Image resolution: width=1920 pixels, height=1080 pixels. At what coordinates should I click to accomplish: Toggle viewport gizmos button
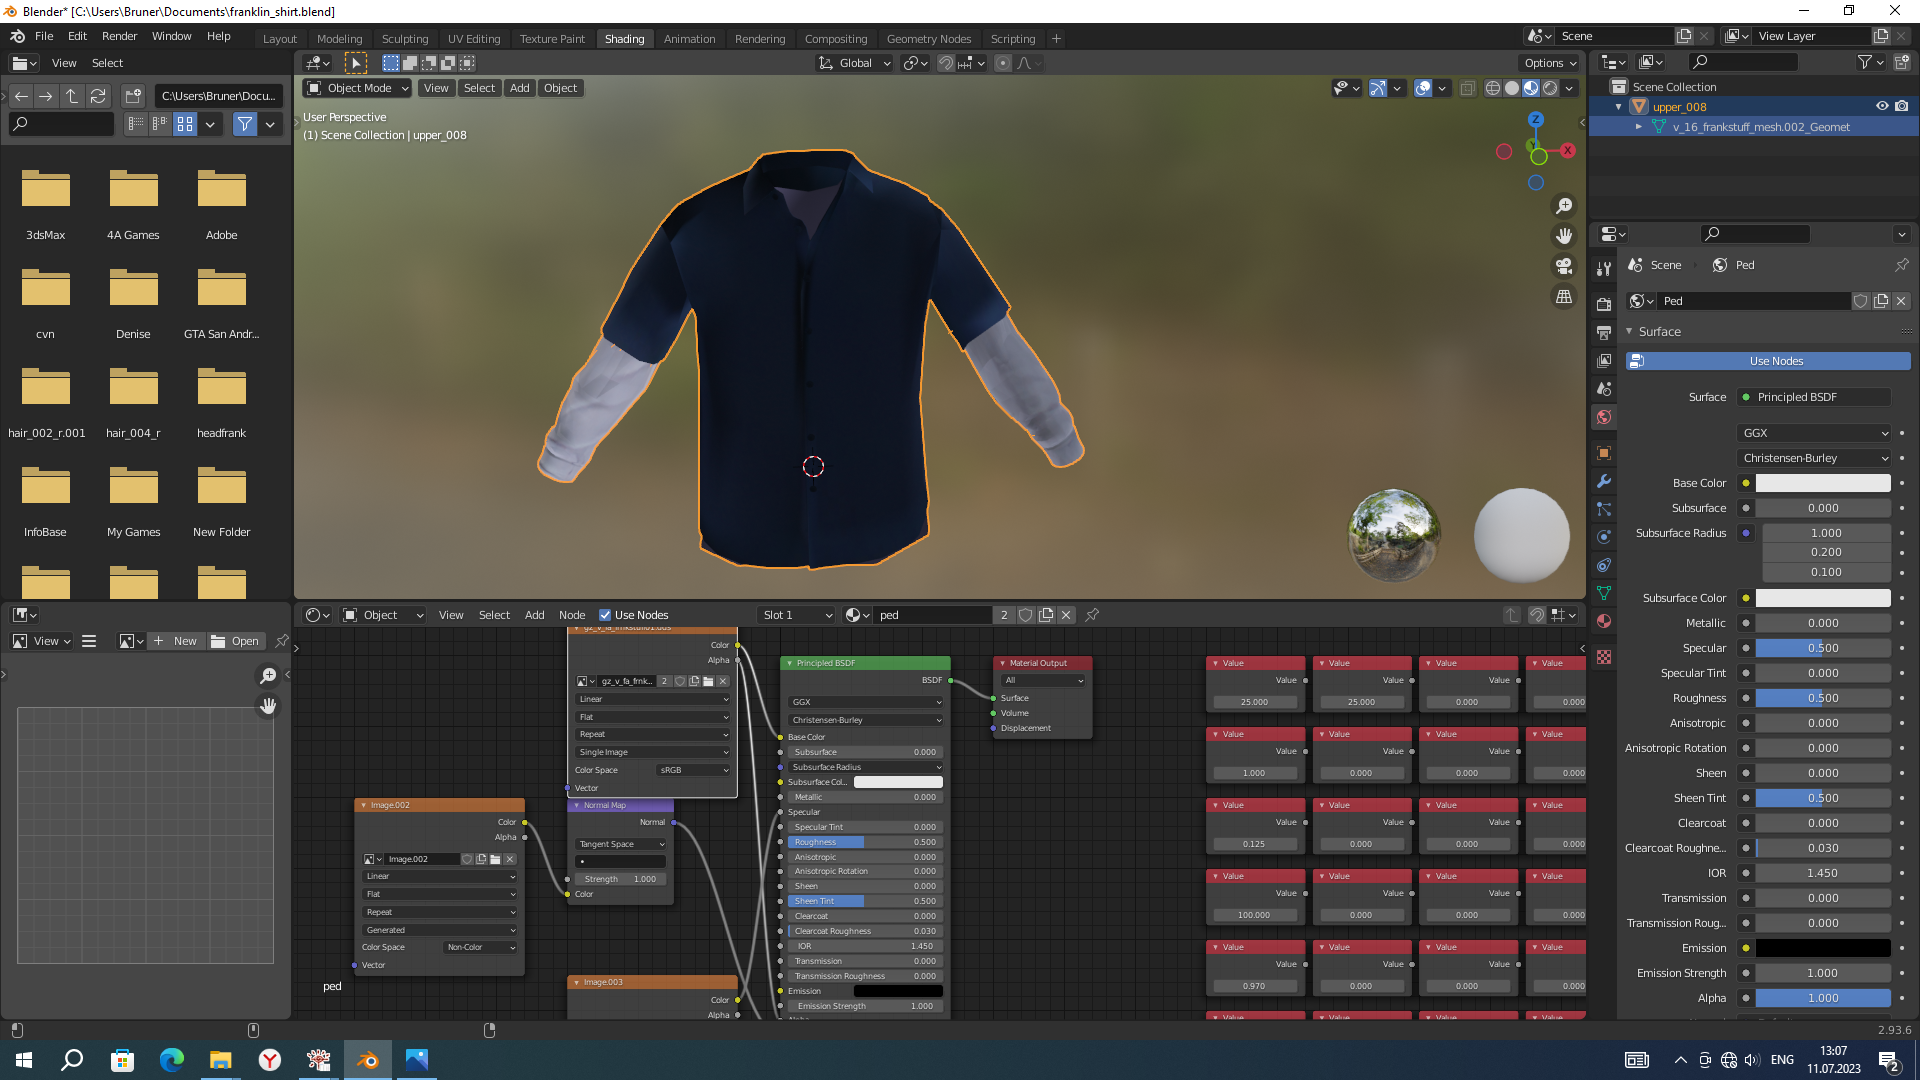pyautogui.click(x=1378, y=88)
